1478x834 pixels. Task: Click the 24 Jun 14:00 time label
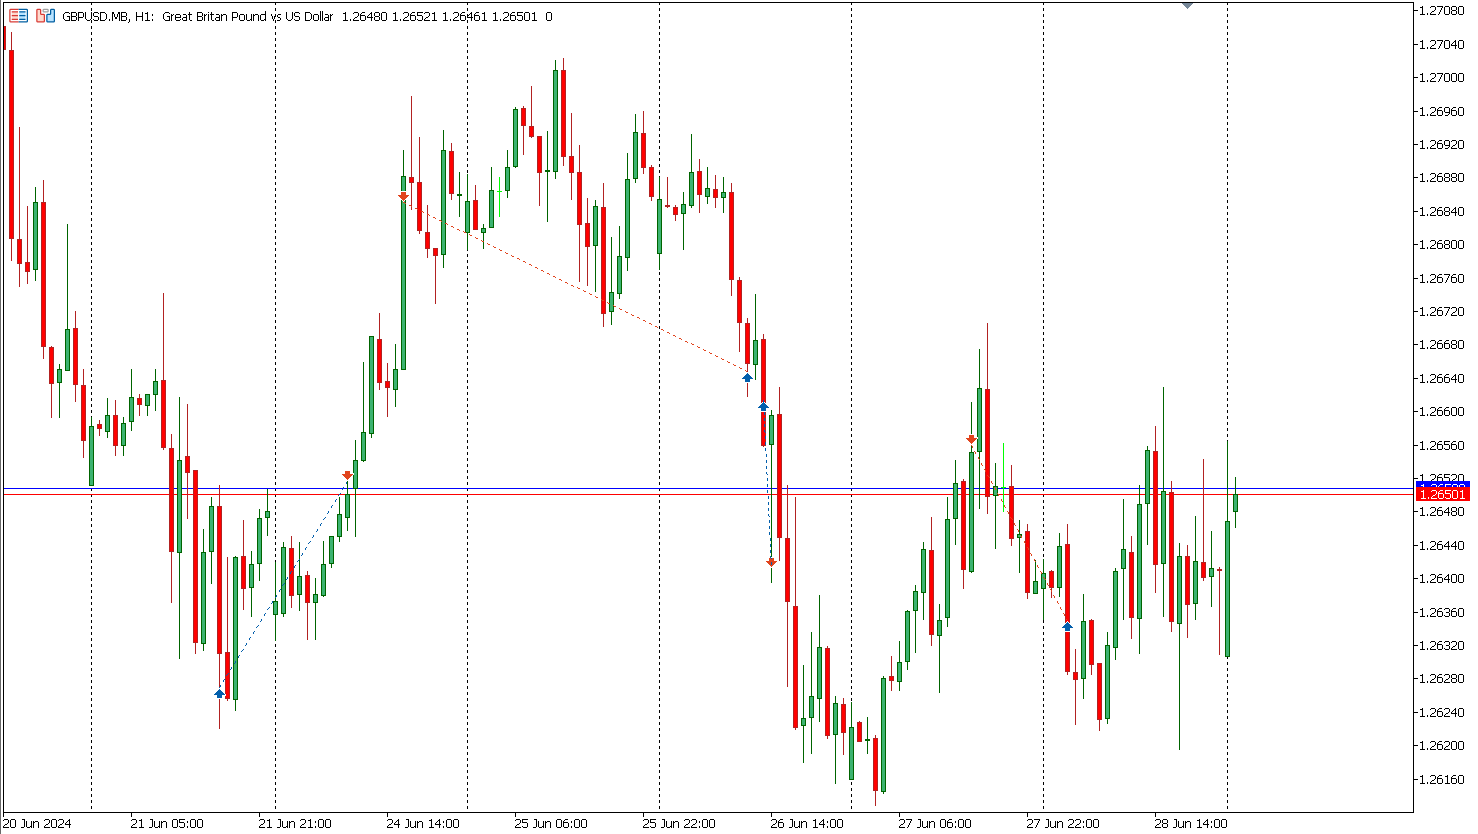point(423,824)
